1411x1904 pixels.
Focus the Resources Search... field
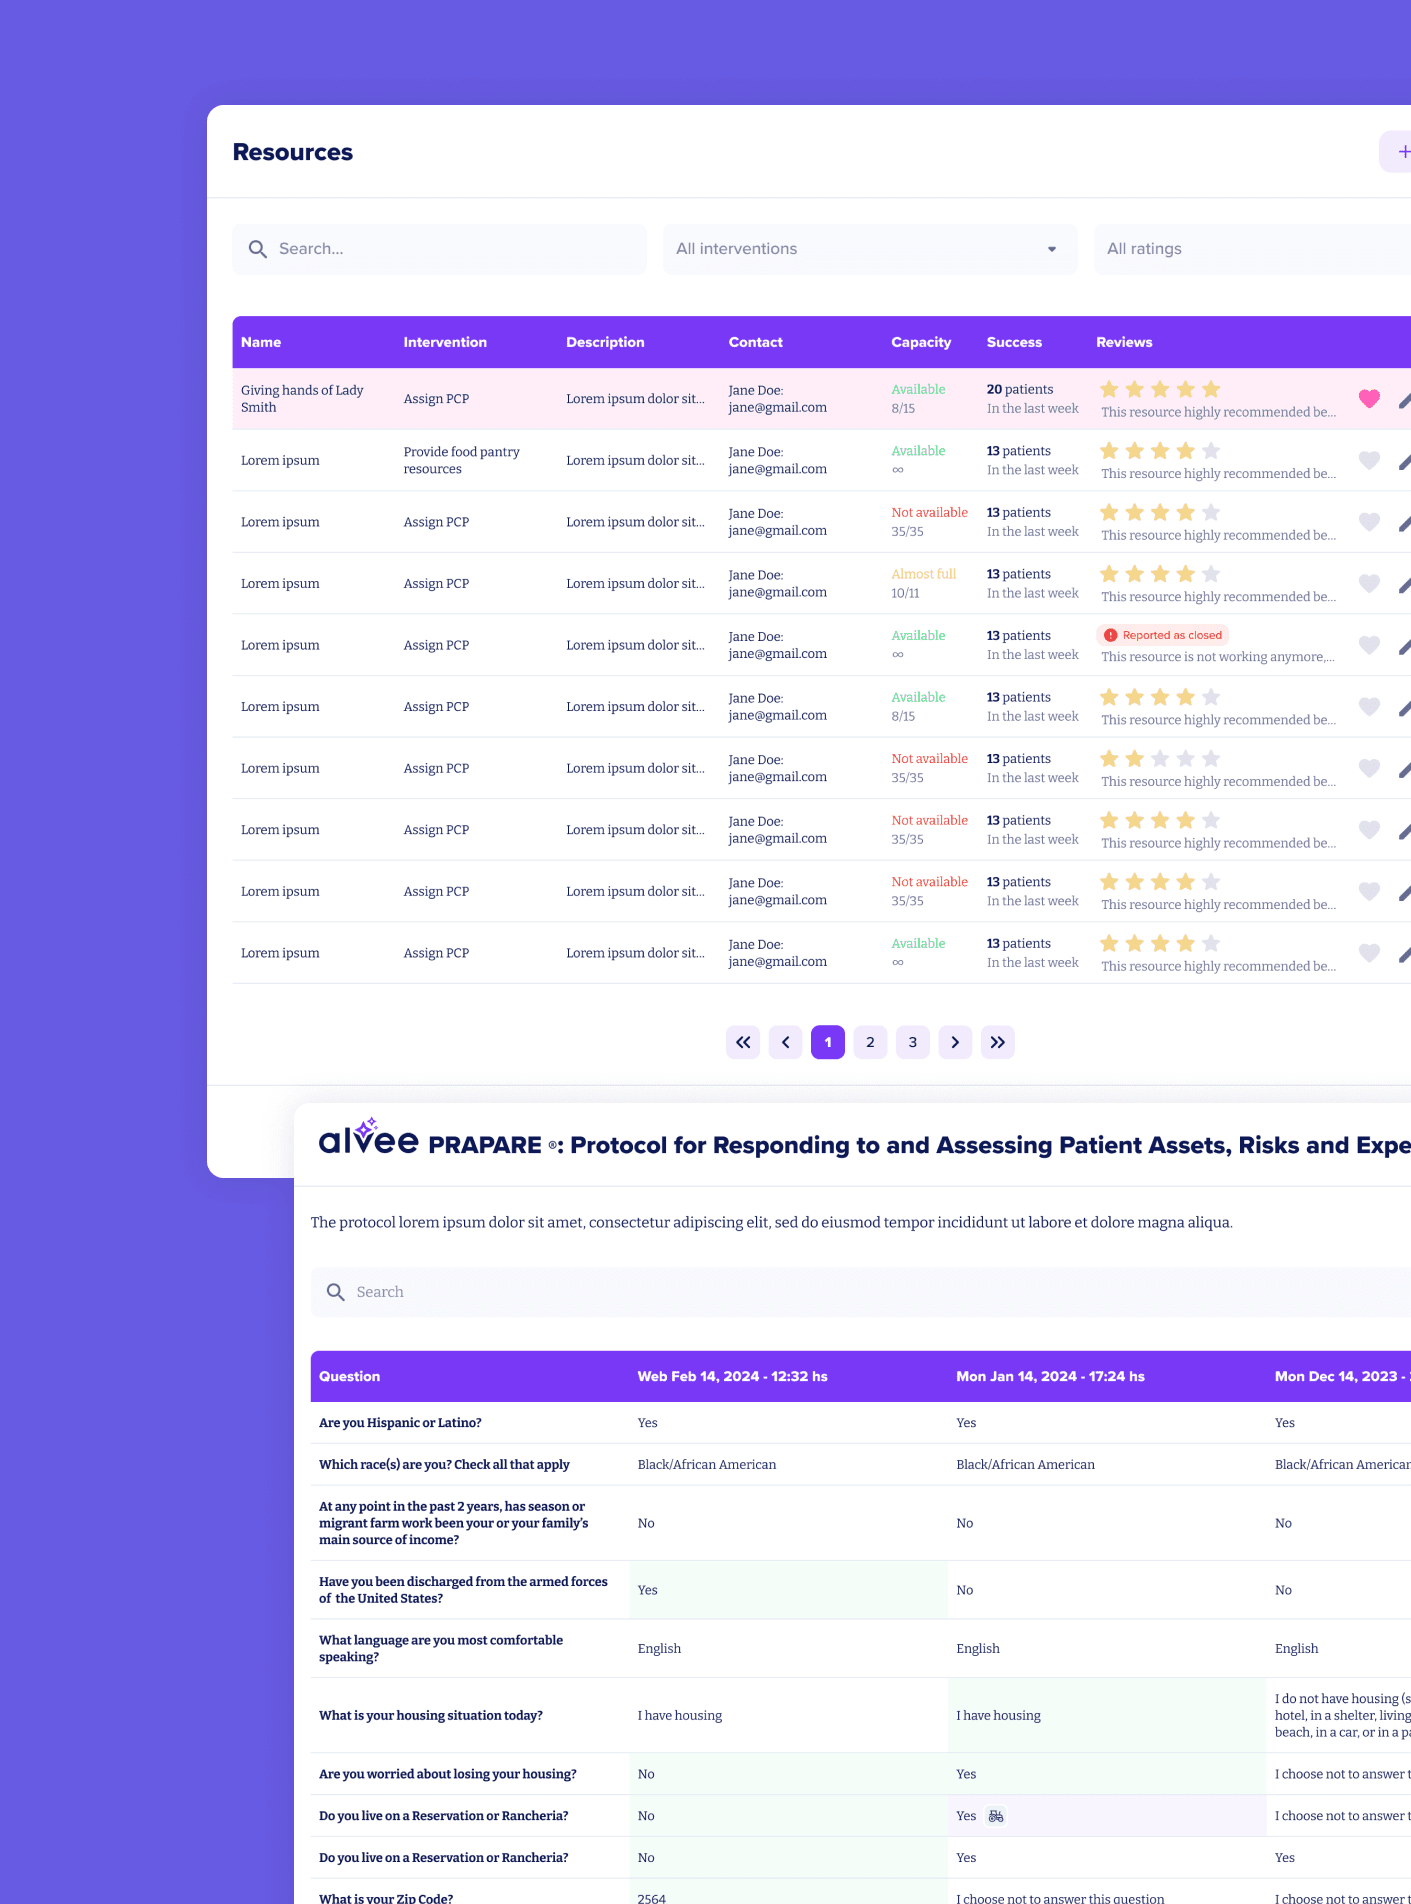[x=440, y=249]
